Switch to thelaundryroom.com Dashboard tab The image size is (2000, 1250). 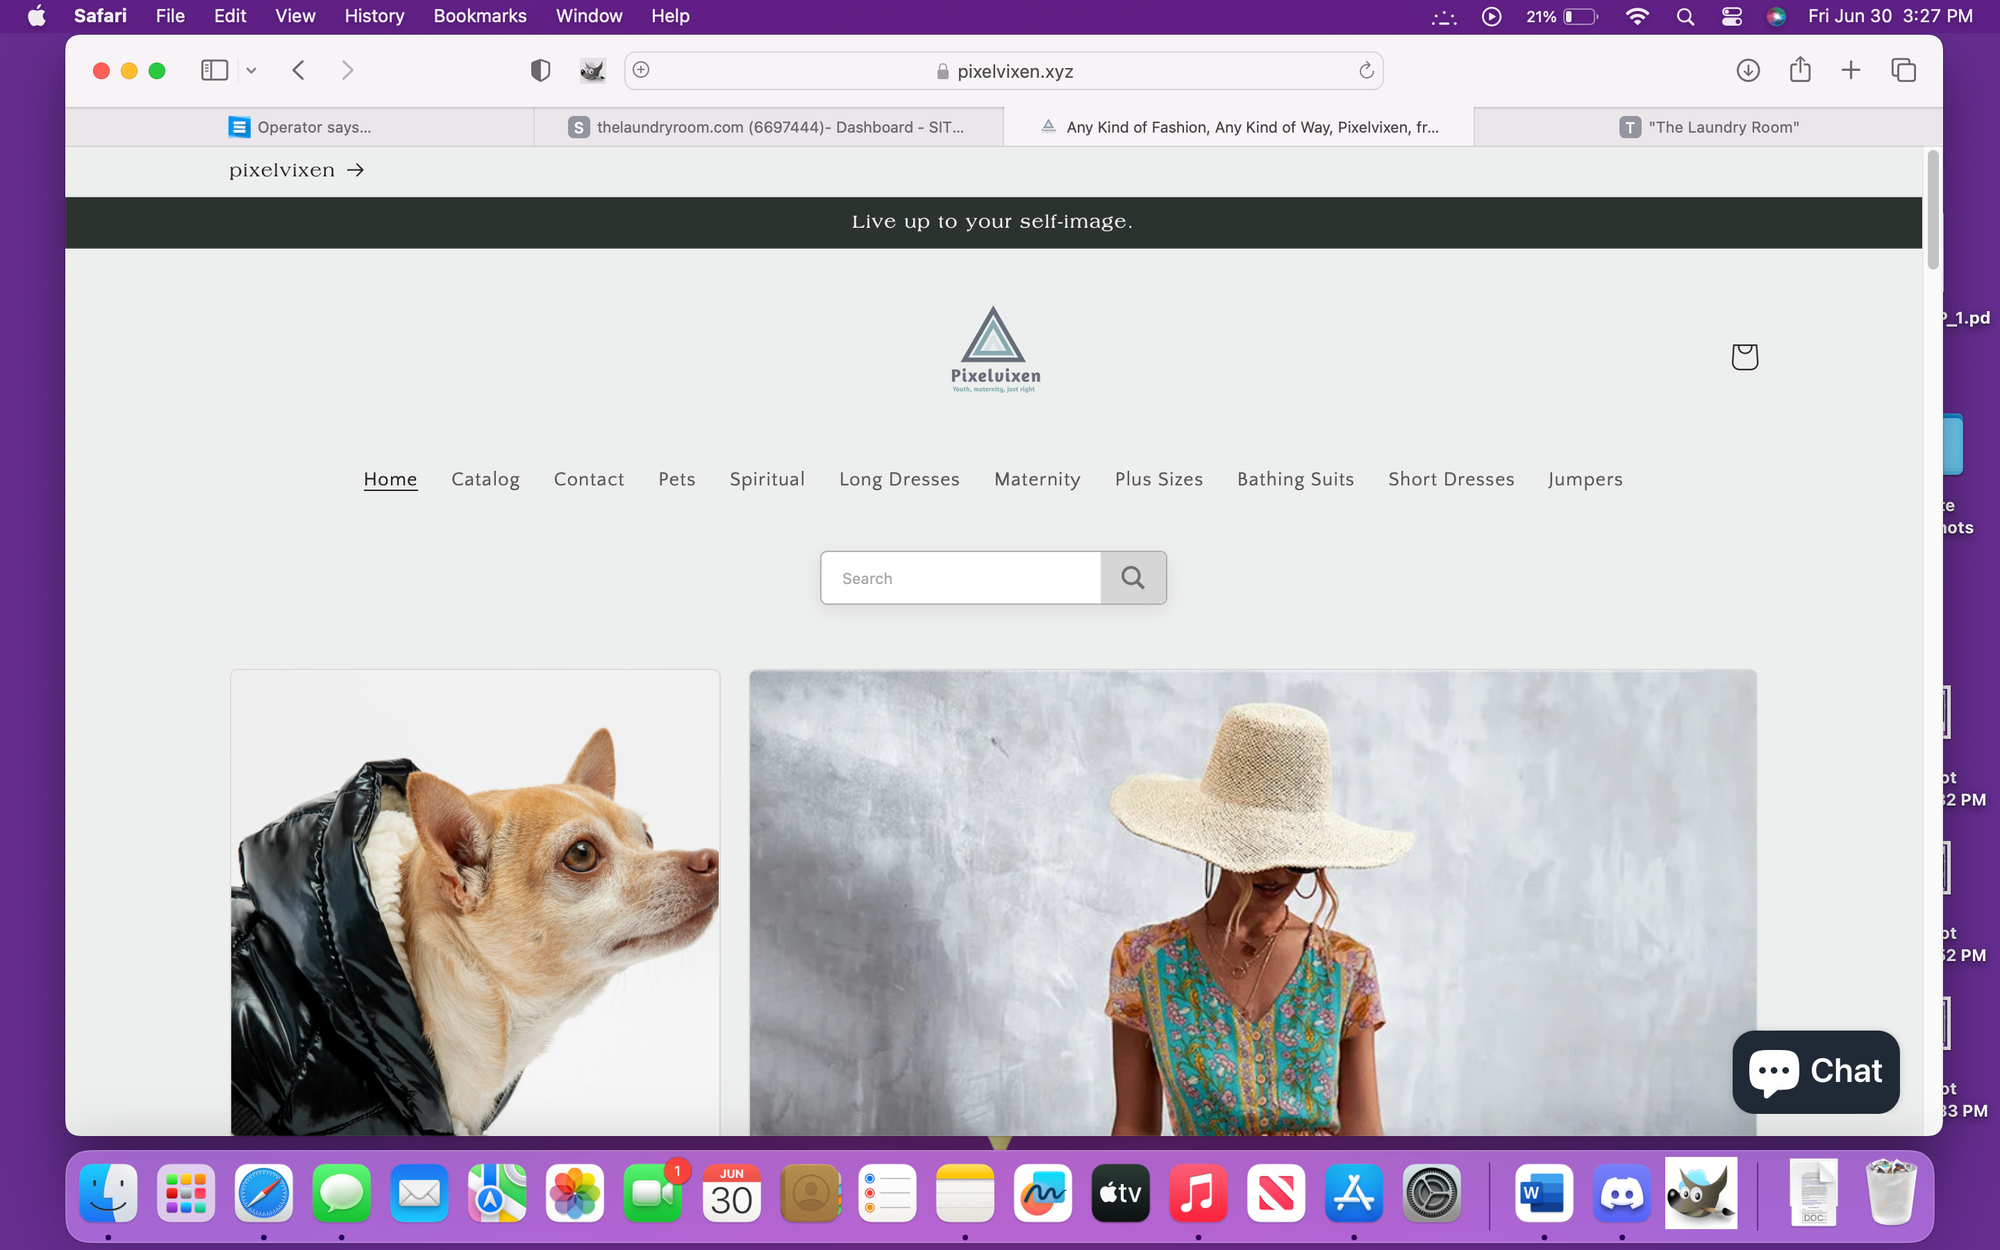tap(768, 127)
